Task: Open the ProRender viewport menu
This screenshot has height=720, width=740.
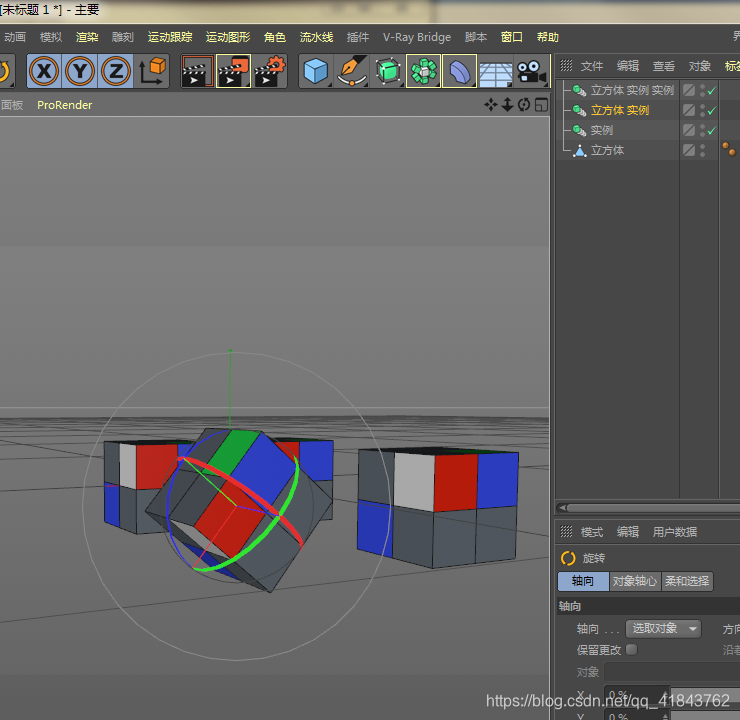Action: (65, 105)
